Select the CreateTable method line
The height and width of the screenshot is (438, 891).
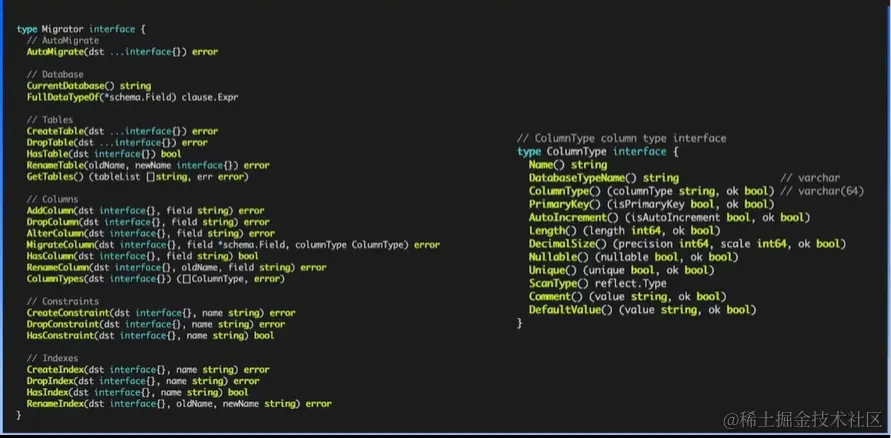[122, 131]
